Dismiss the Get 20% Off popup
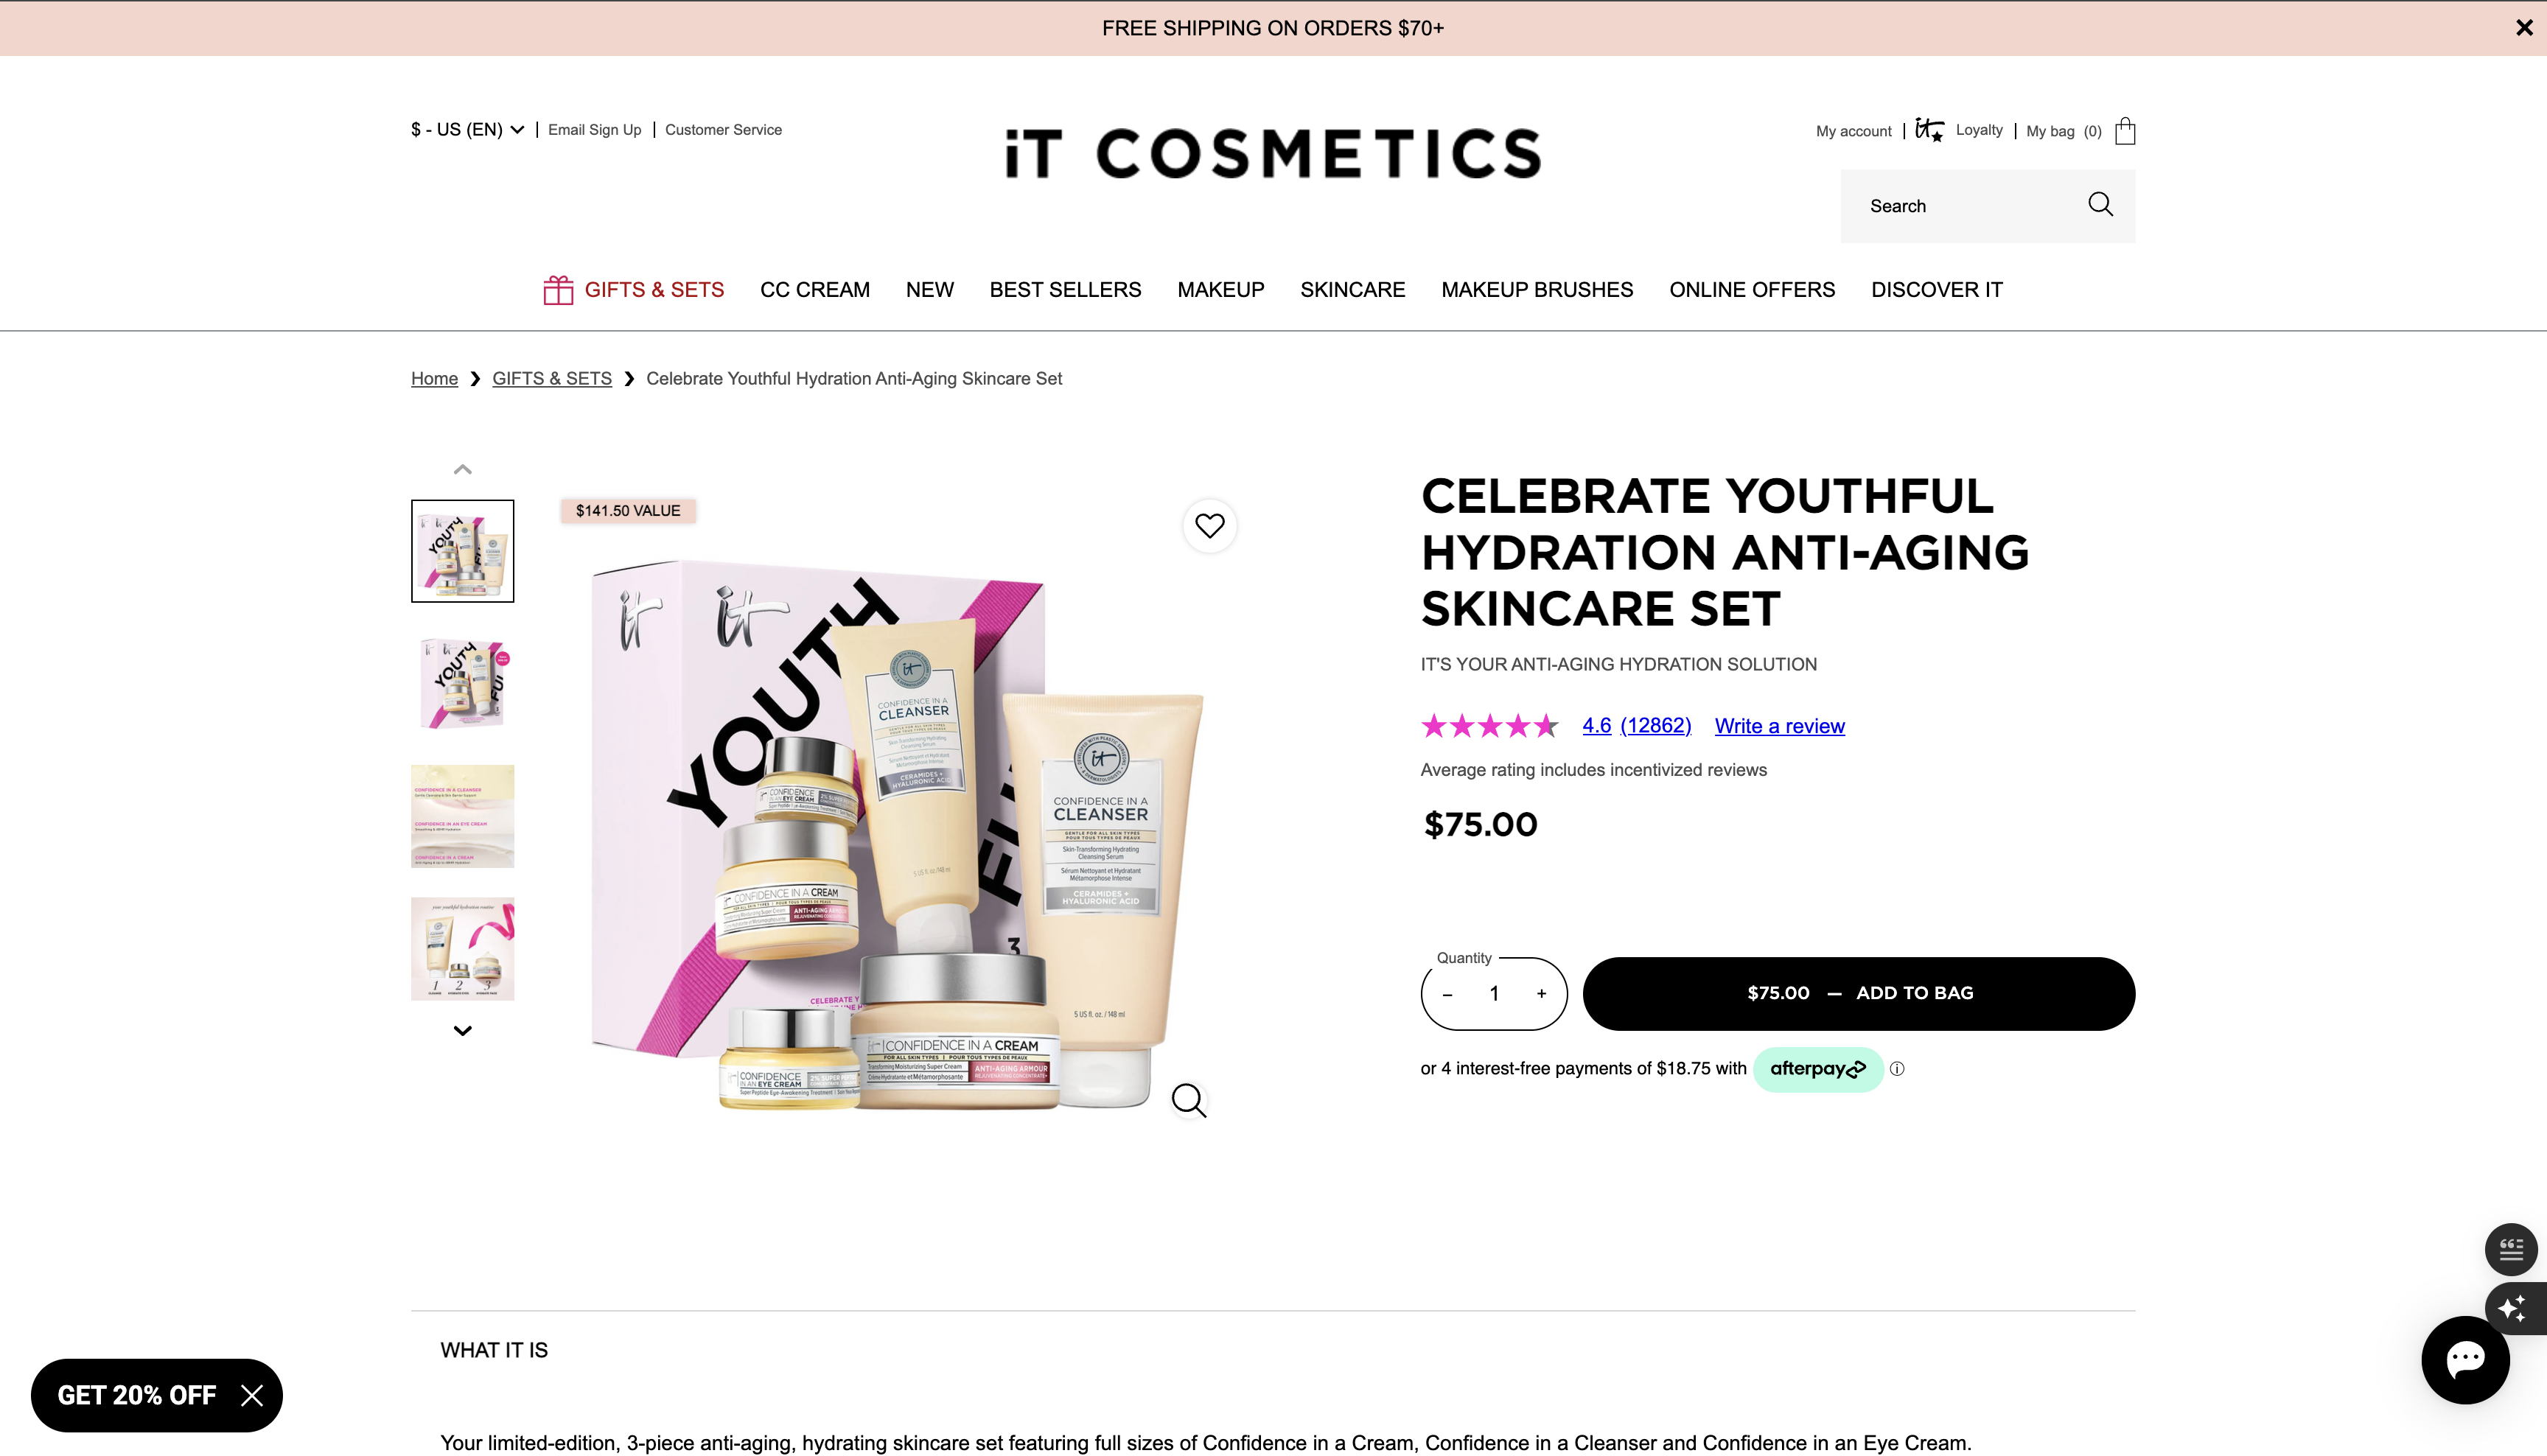Screen dimensions: 2547x1456 [x=252, y=1395]
